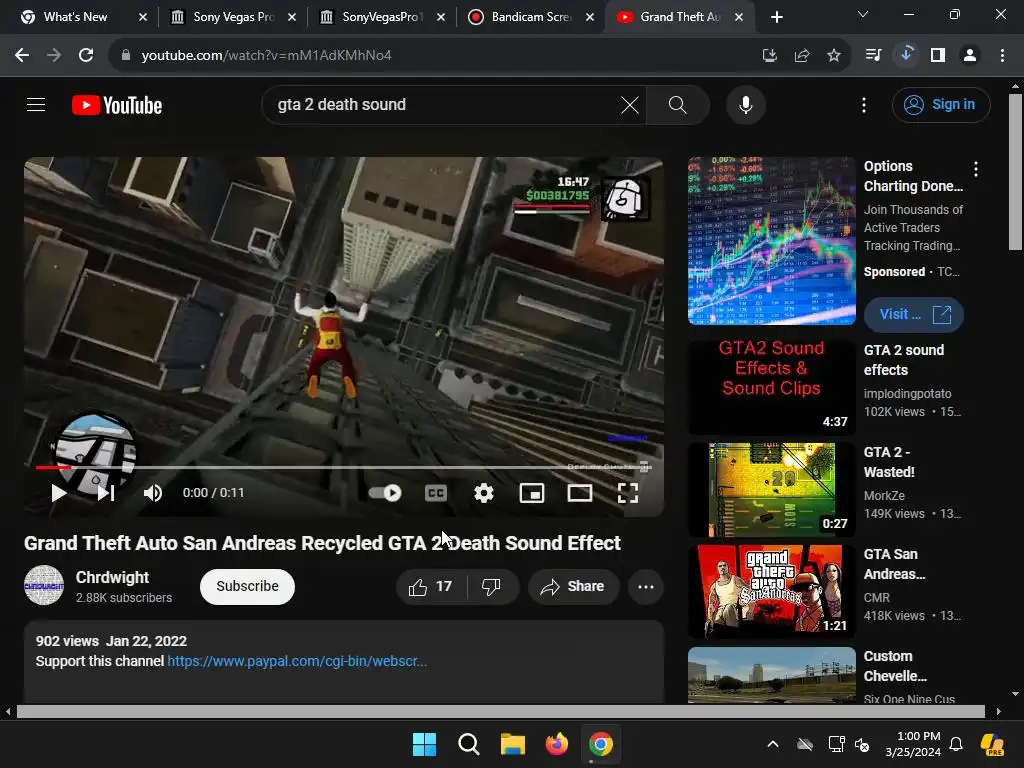Share this page icon
The width and height of the screenshot is (1024, 768).
[x=802, y=56]
